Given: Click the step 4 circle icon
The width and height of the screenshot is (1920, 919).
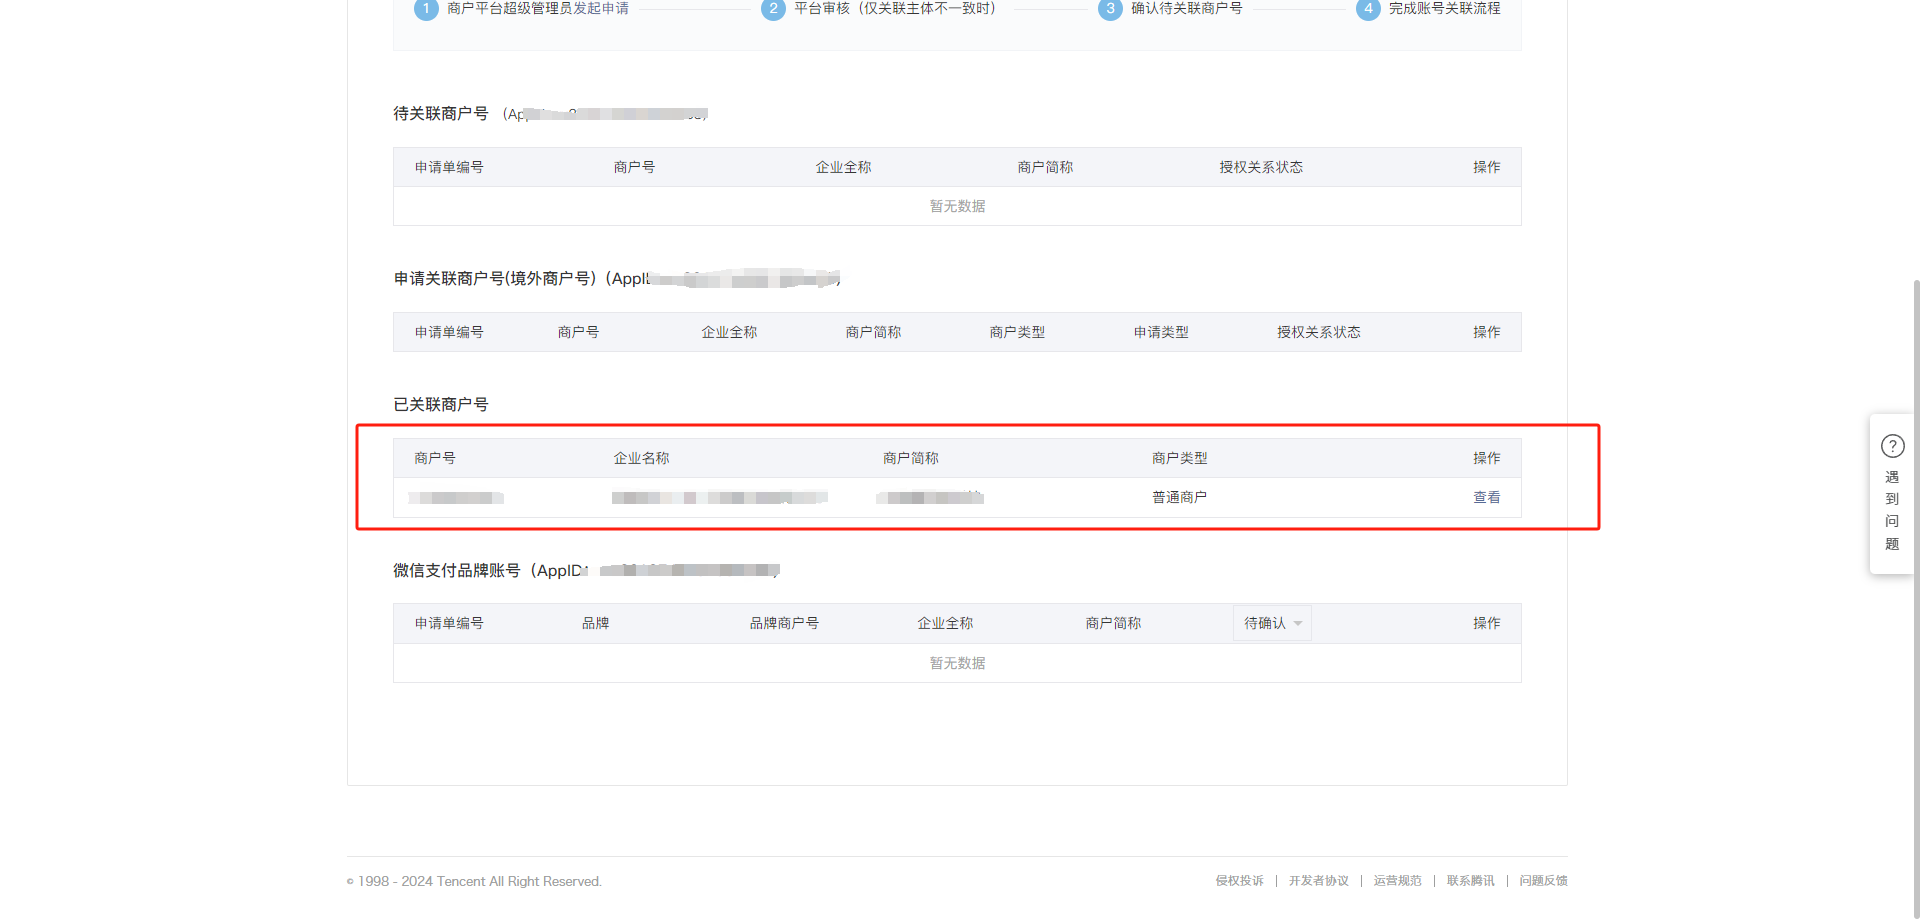Looking at the screenshot, I should pos(1368,8).
